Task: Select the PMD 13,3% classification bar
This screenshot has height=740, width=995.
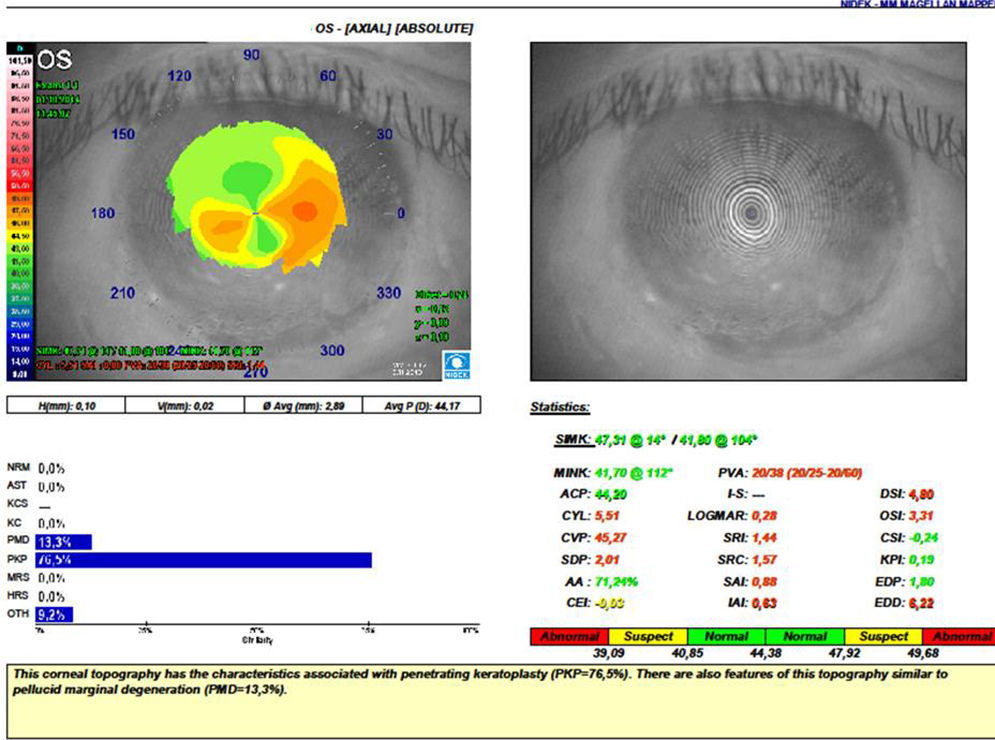Action: pyautogui.click(x=63, y=542)
